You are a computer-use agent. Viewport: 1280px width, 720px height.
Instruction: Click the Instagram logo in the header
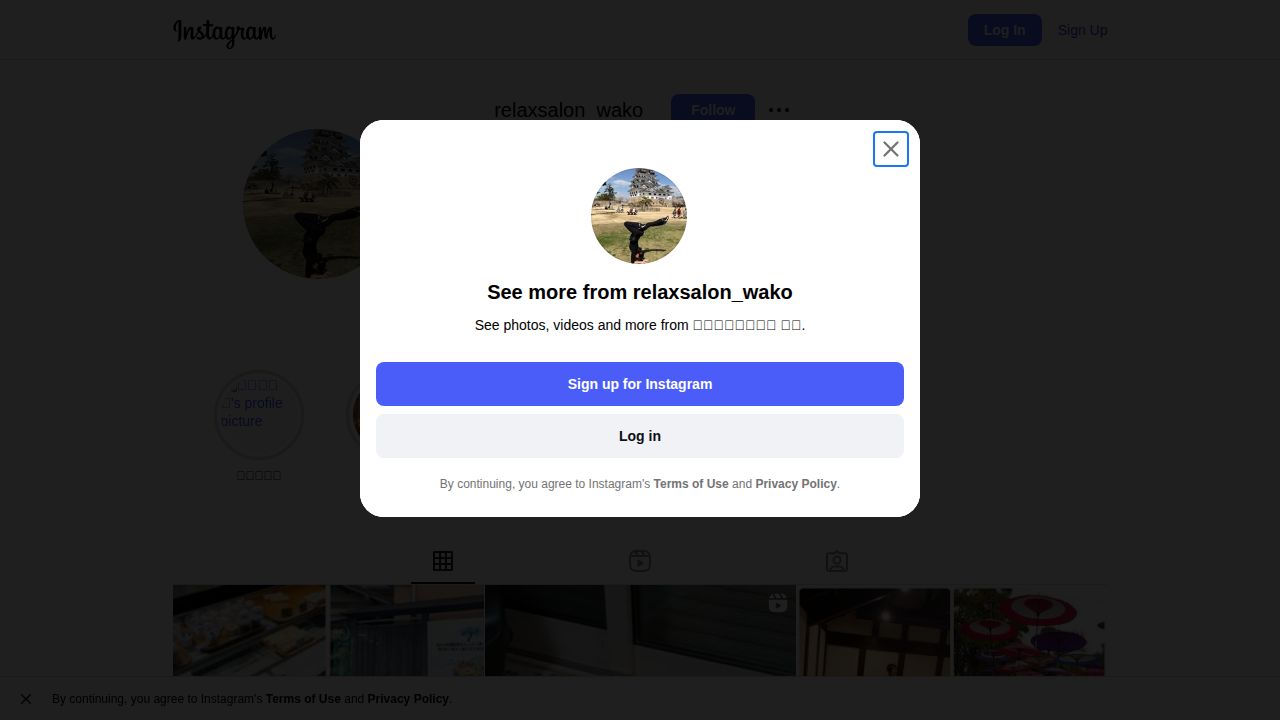[224, 32]
